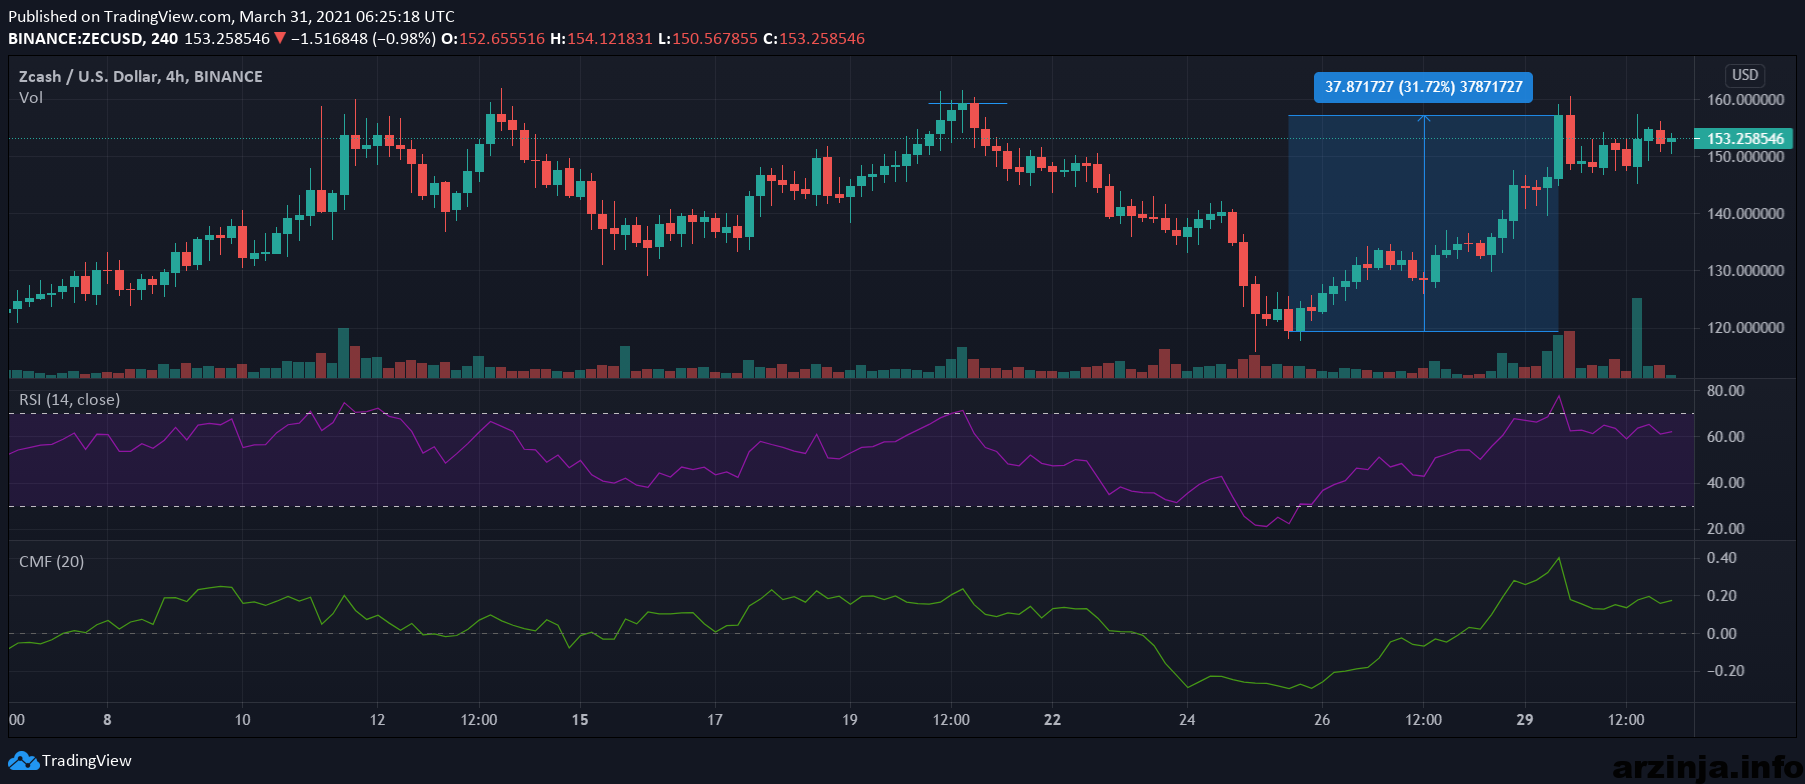Image resolution: width=1805 pixels, height=784 pixels.
Task: Click the green 153.258546 current price tag
Action: 1744,139
